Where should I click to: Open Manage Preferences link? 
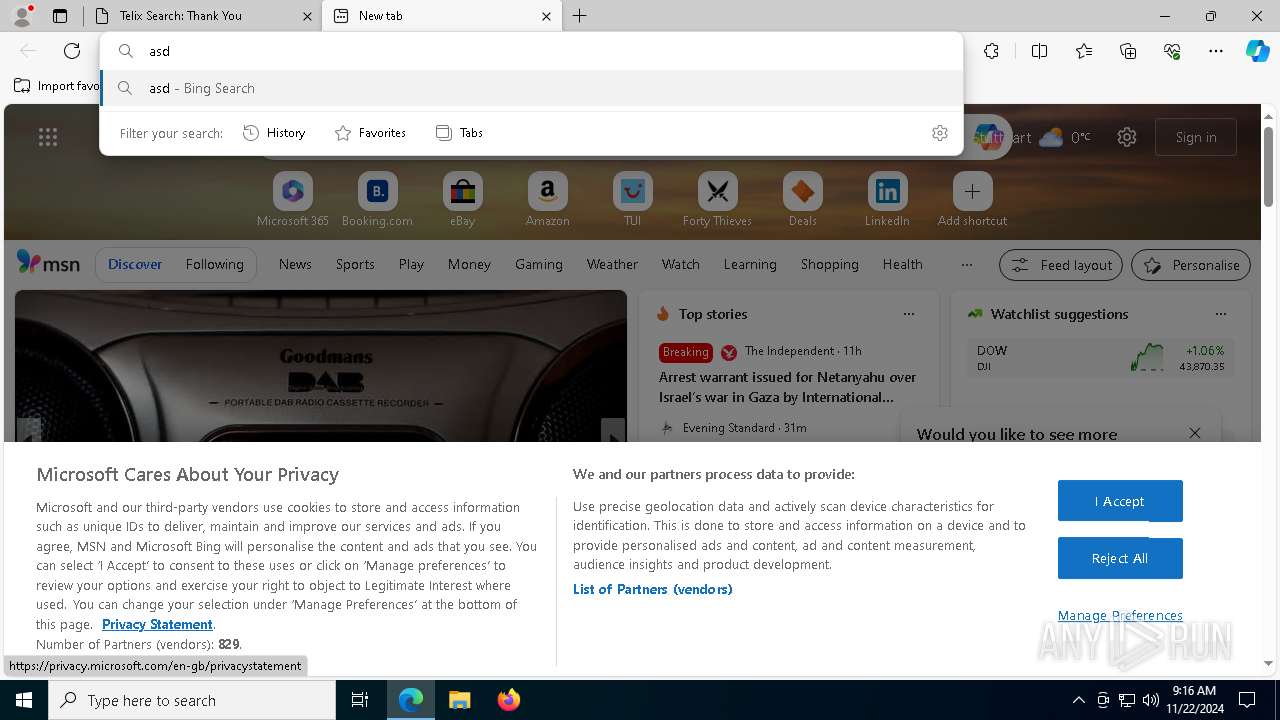1120,615
